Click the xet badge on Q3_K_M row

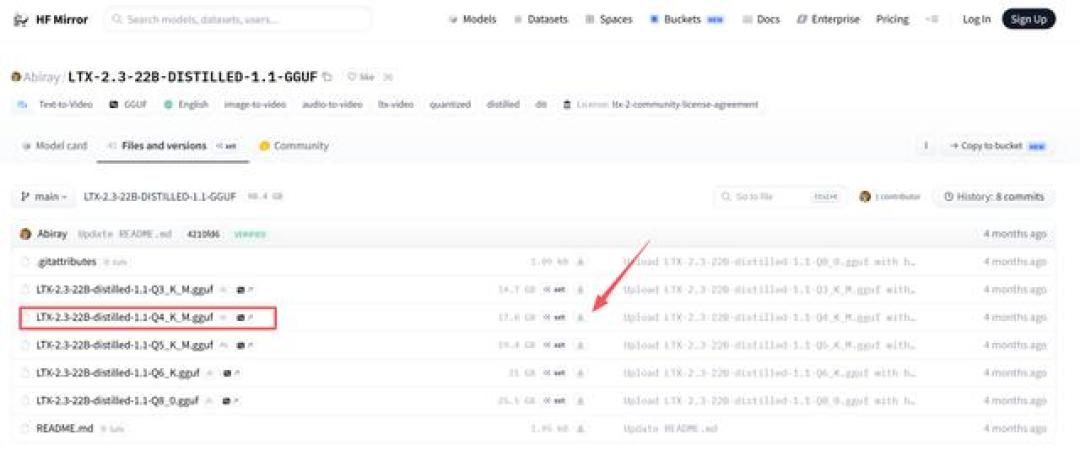pos(555,289)
